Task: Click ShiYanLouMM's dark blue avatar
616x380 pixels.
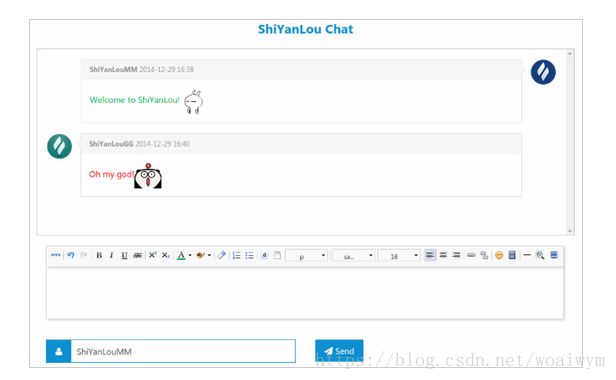Action: click(x=543, y=72)
